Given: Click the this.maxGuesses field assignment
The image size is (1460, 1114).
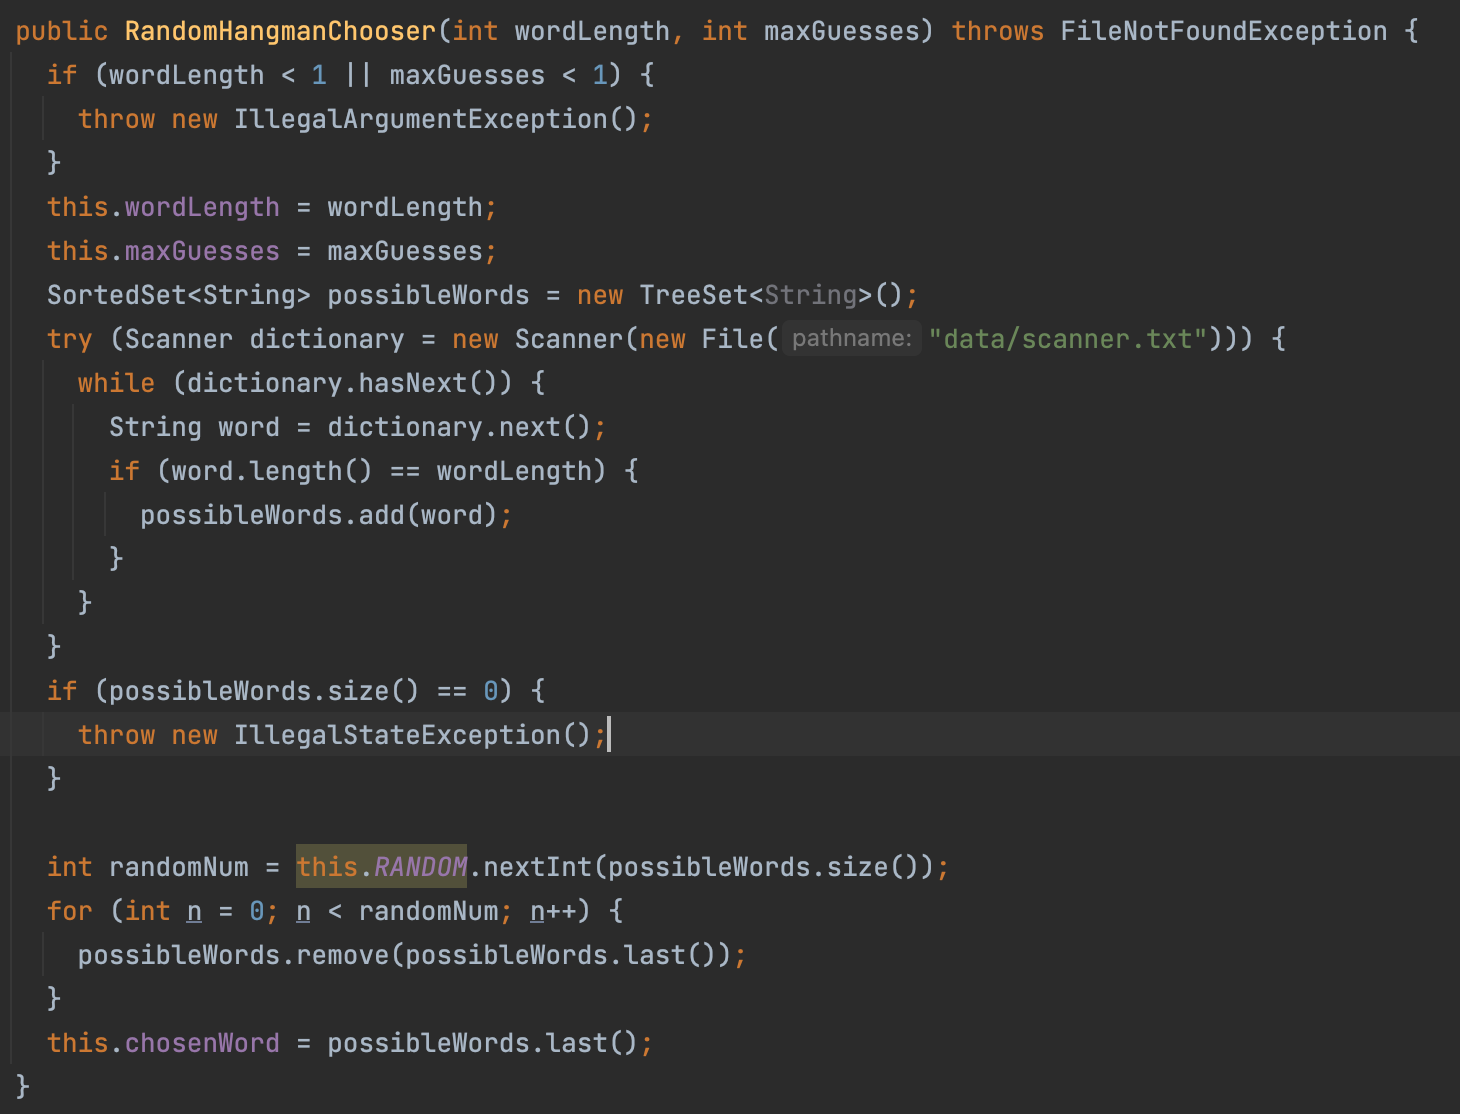Looking at the screenshot, I should coord(202,251).
